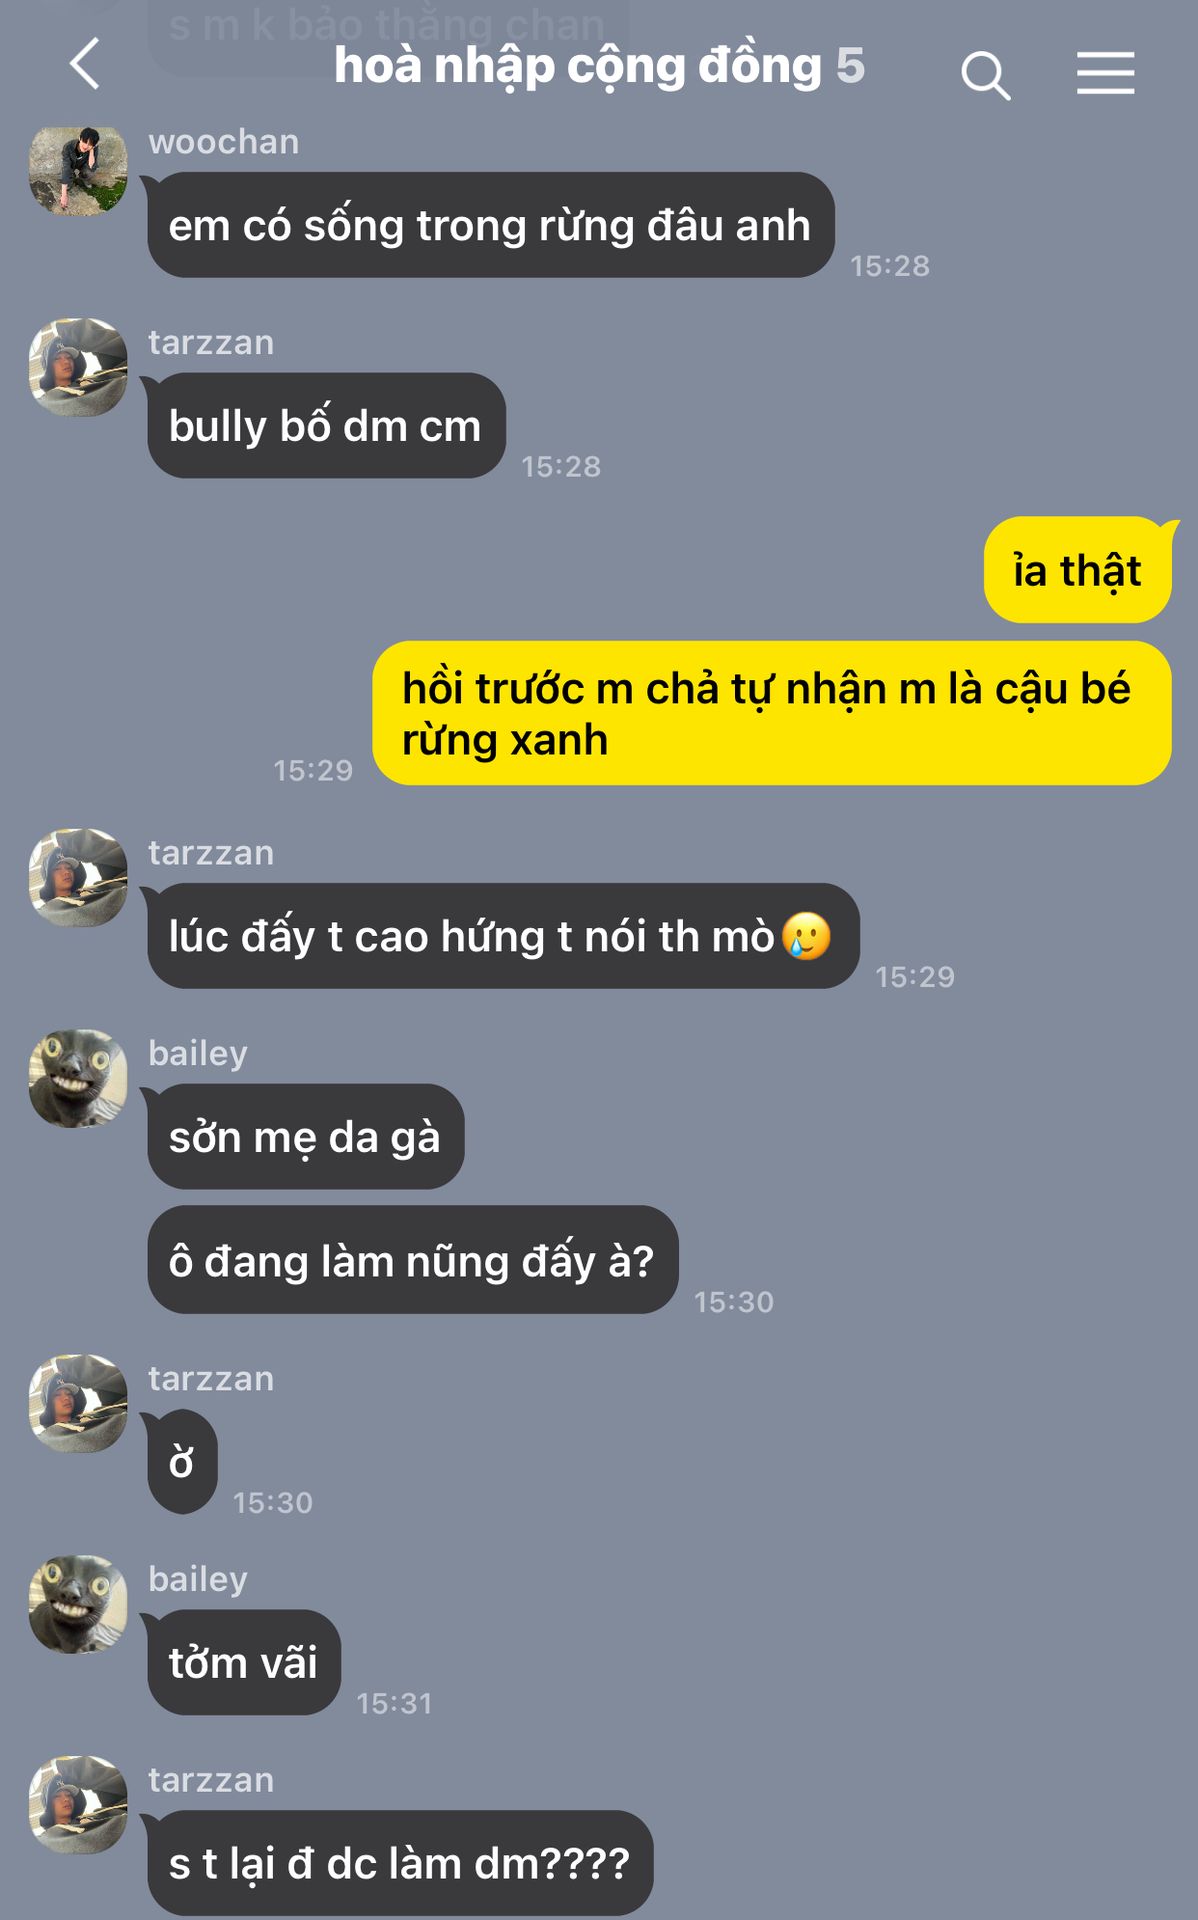The image size is (1198, 1920).
Task: Go back using the left chevron arrow
Action: [85, 64]
